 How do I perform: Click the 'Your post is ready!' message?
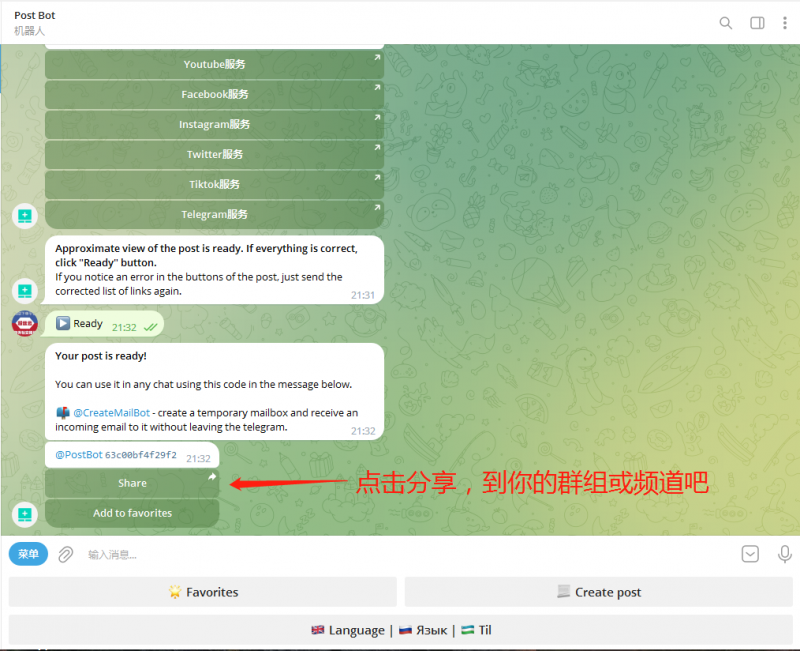pos(214,391)
